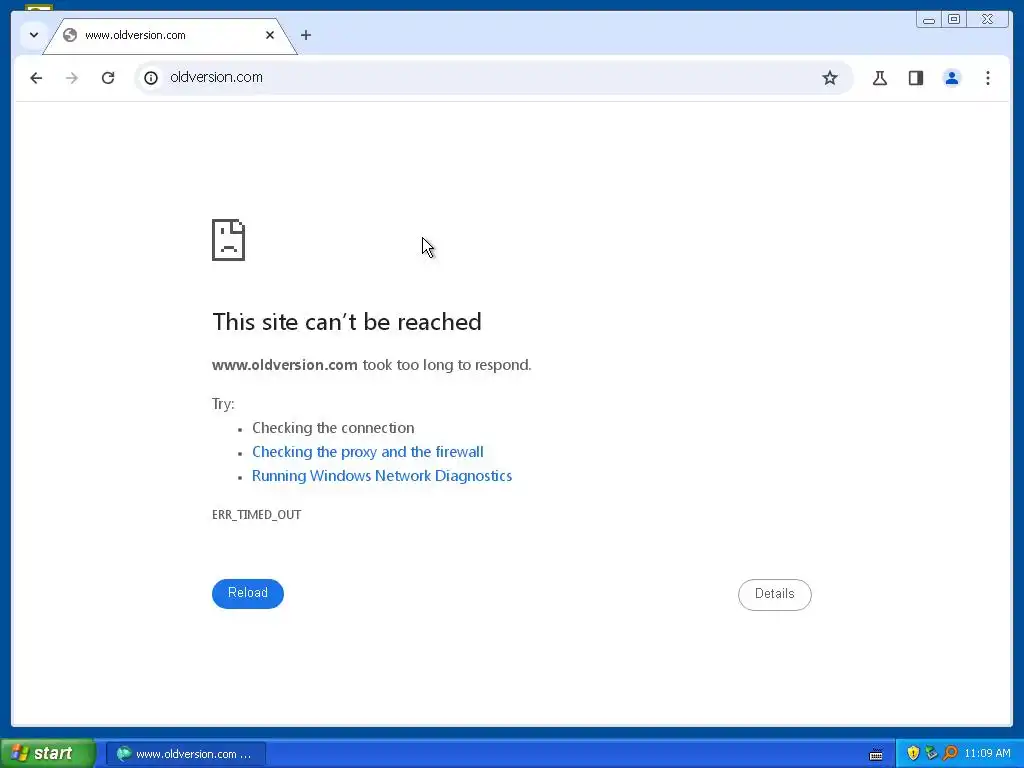This screenshot has height=768, width=1024.
Task: Open Running Windows Network Diagnostics link
Action: 382,476
